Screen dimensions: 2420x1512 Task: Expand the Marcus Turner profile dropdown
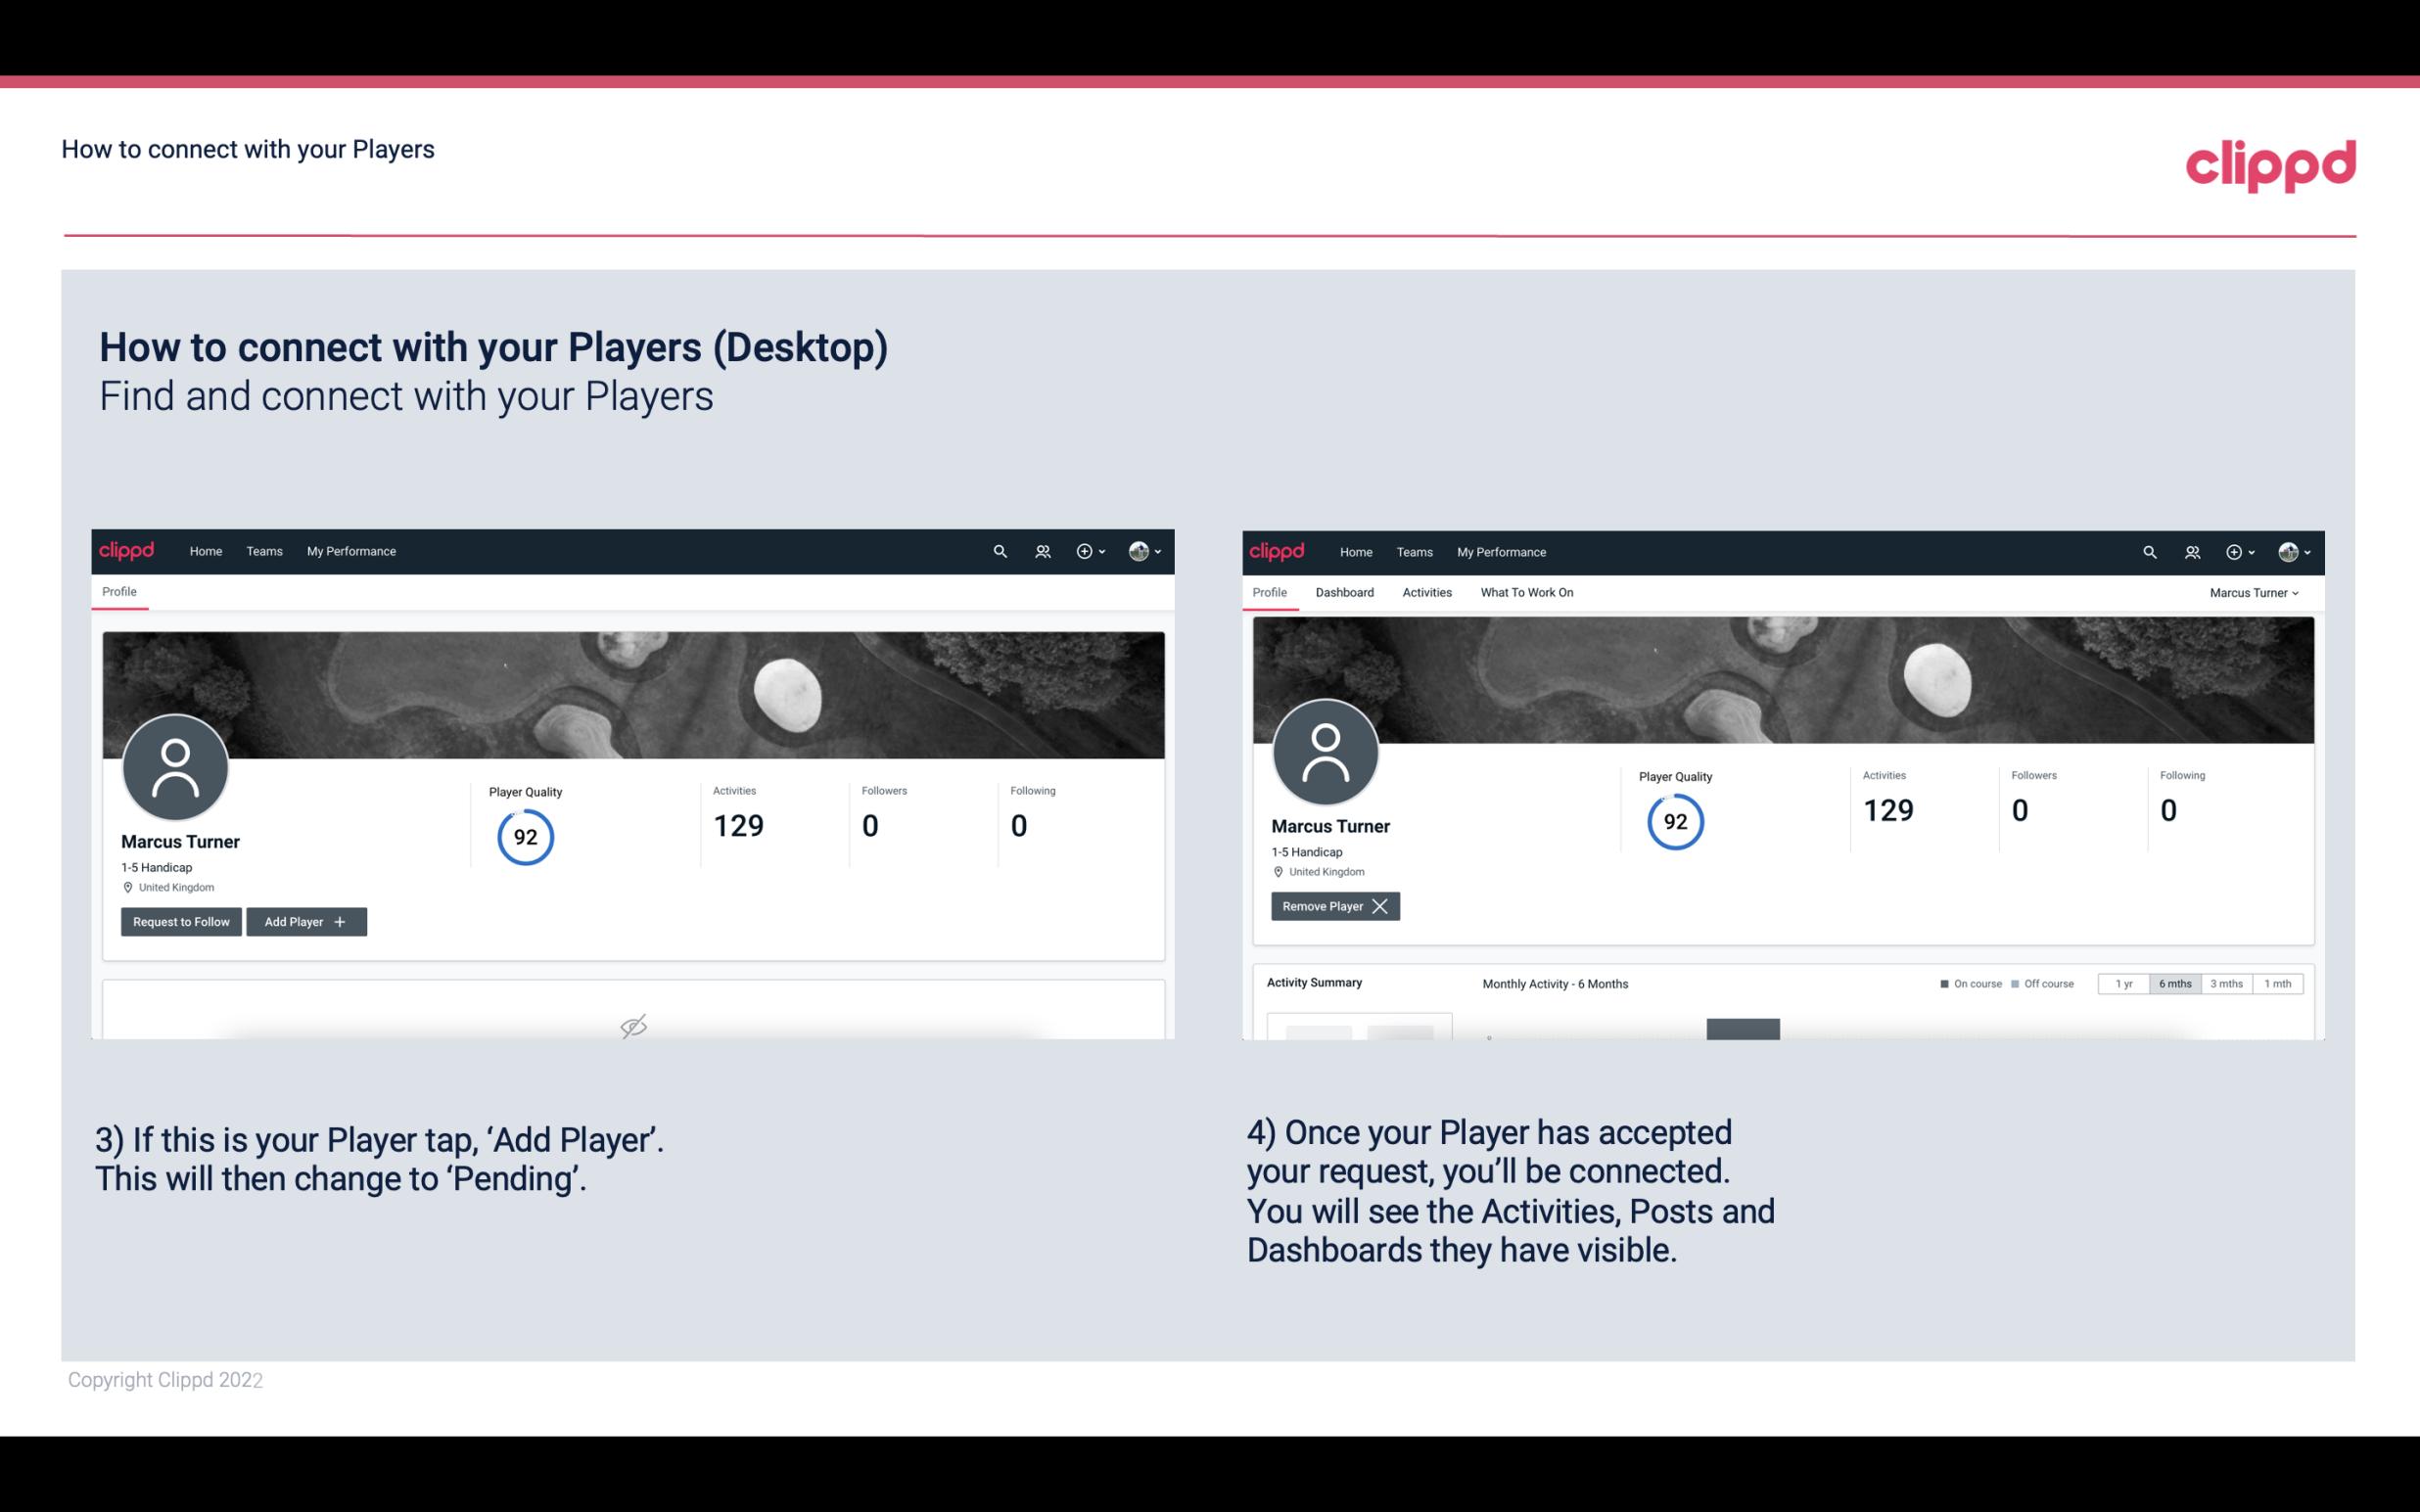2255,592
